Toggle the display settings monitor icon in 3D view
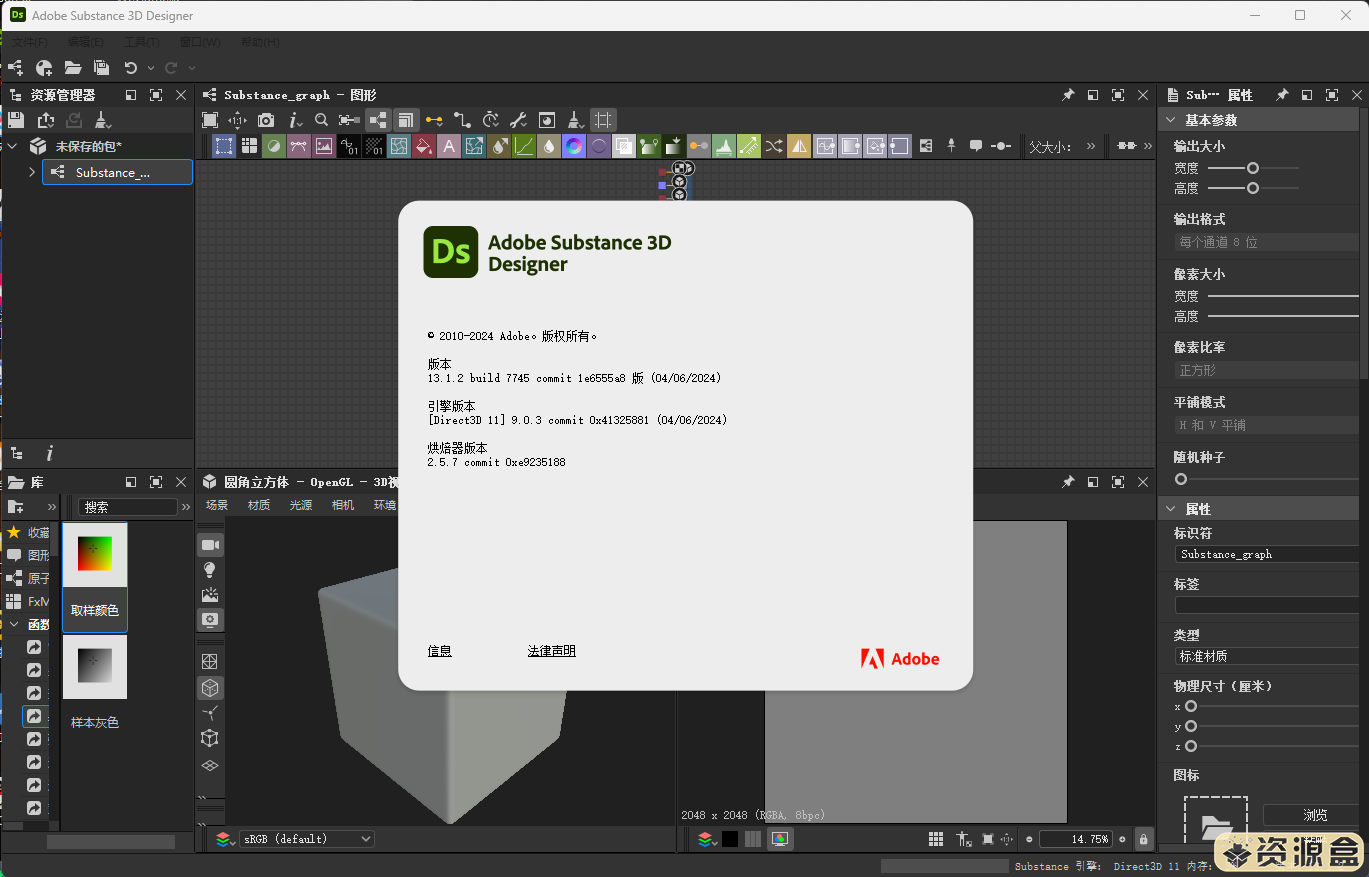 pyautogui.click(x=210, y=620)
